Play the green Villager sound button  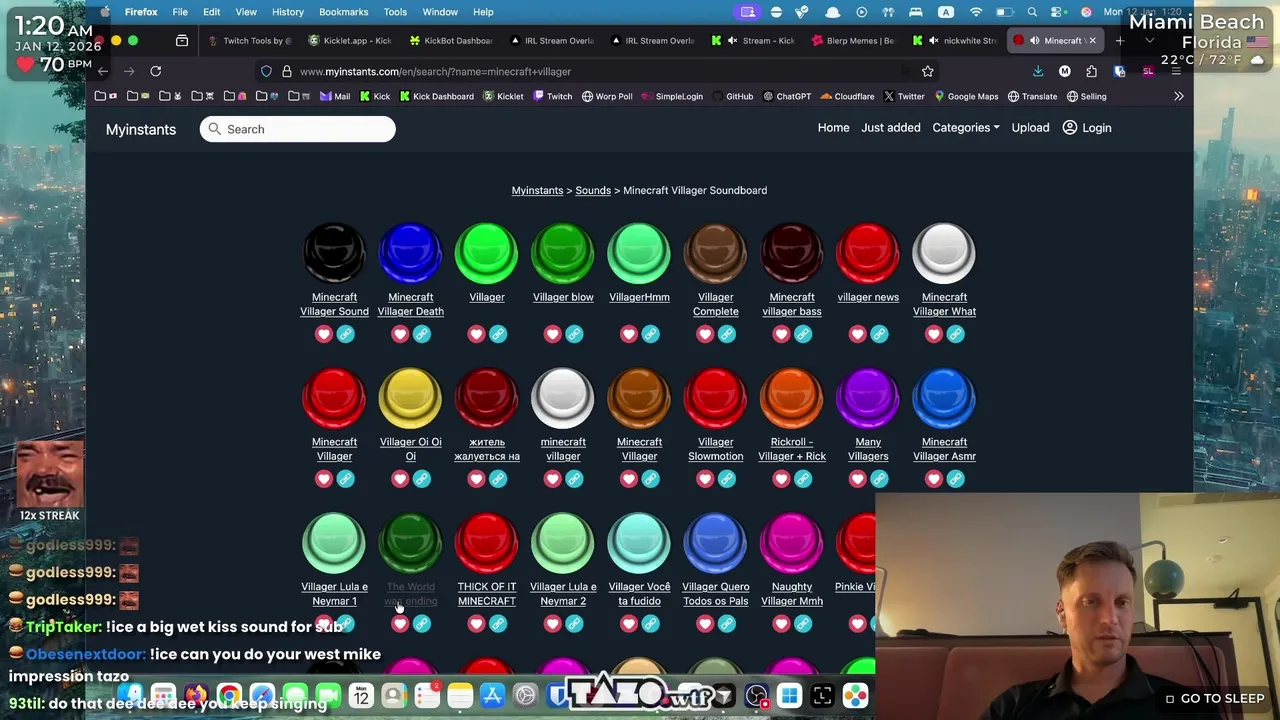tap(487, 254)
